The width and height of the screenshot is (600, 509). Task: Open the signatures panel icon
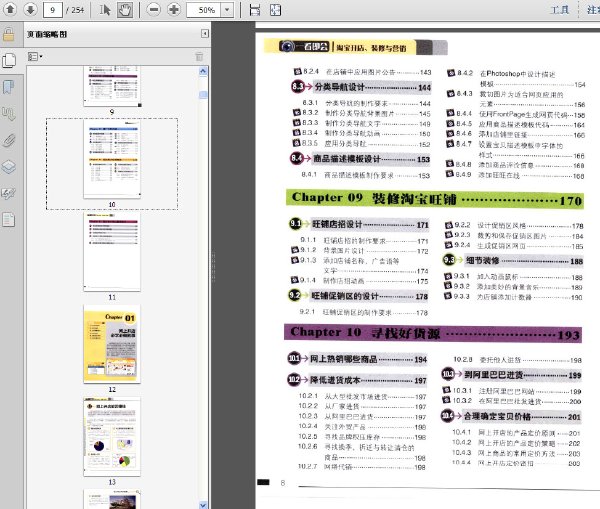tap(9, 114)
